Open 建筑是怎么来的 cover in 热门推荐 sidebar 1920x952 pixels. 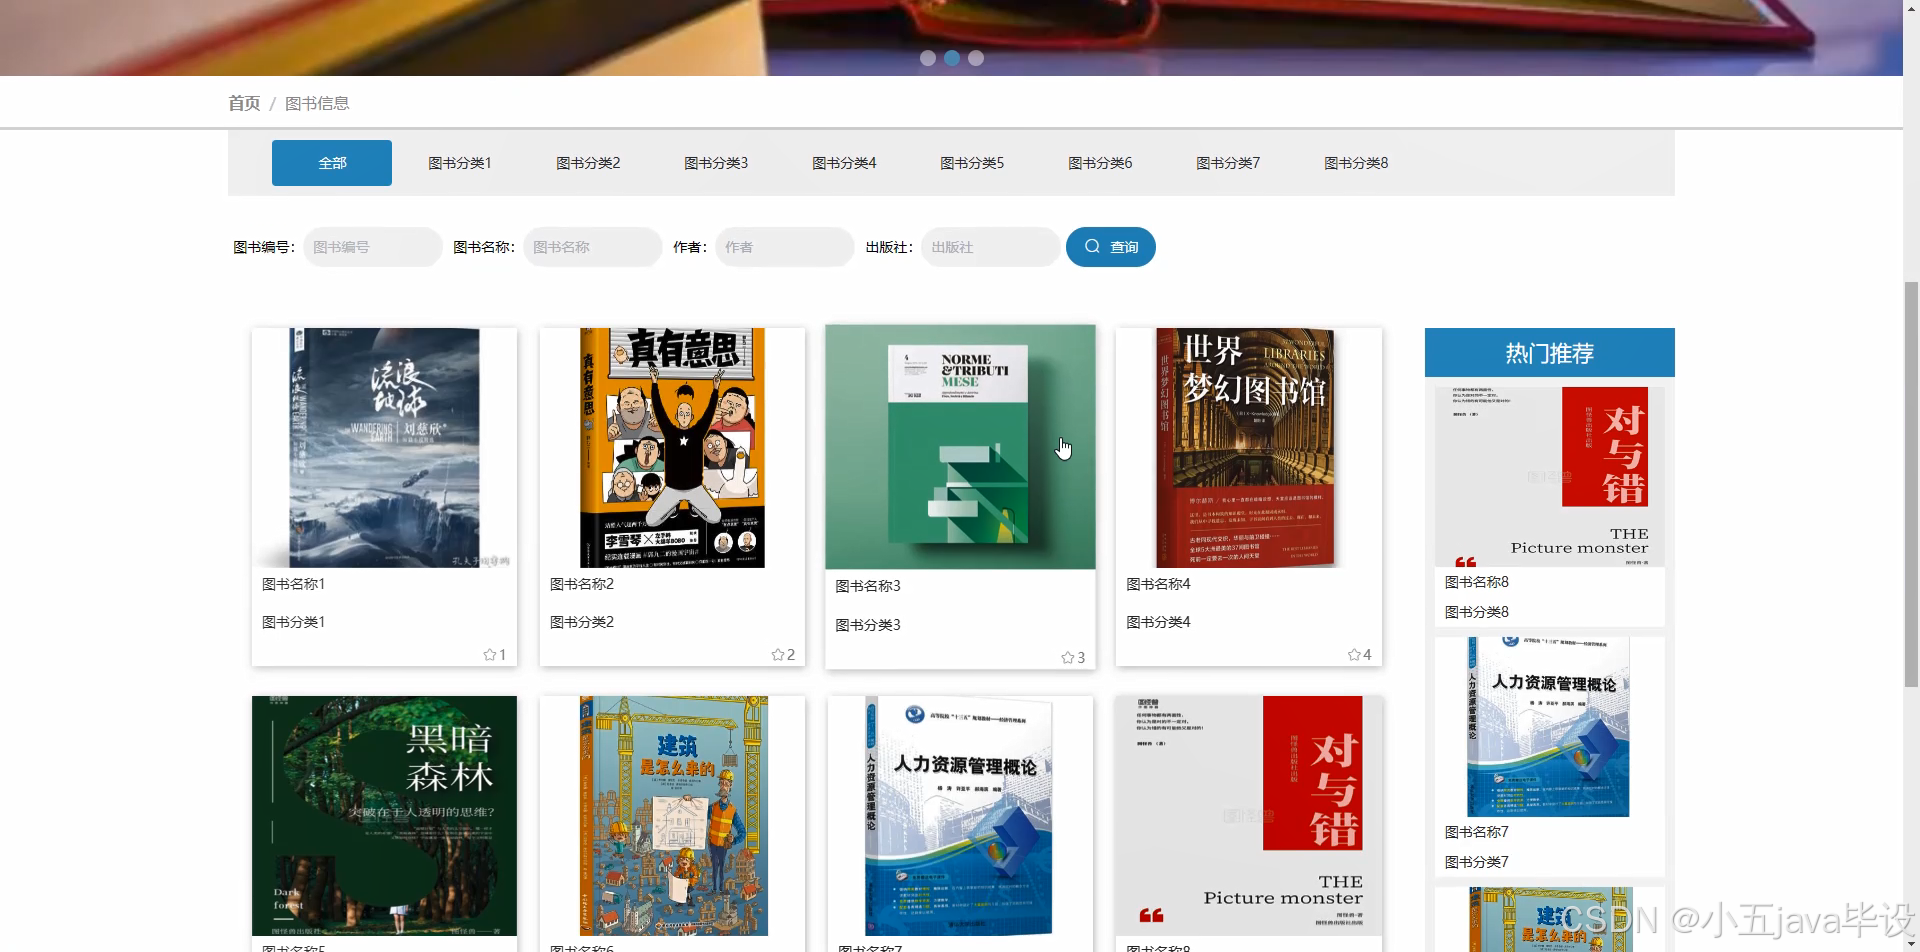(1550, 919)
